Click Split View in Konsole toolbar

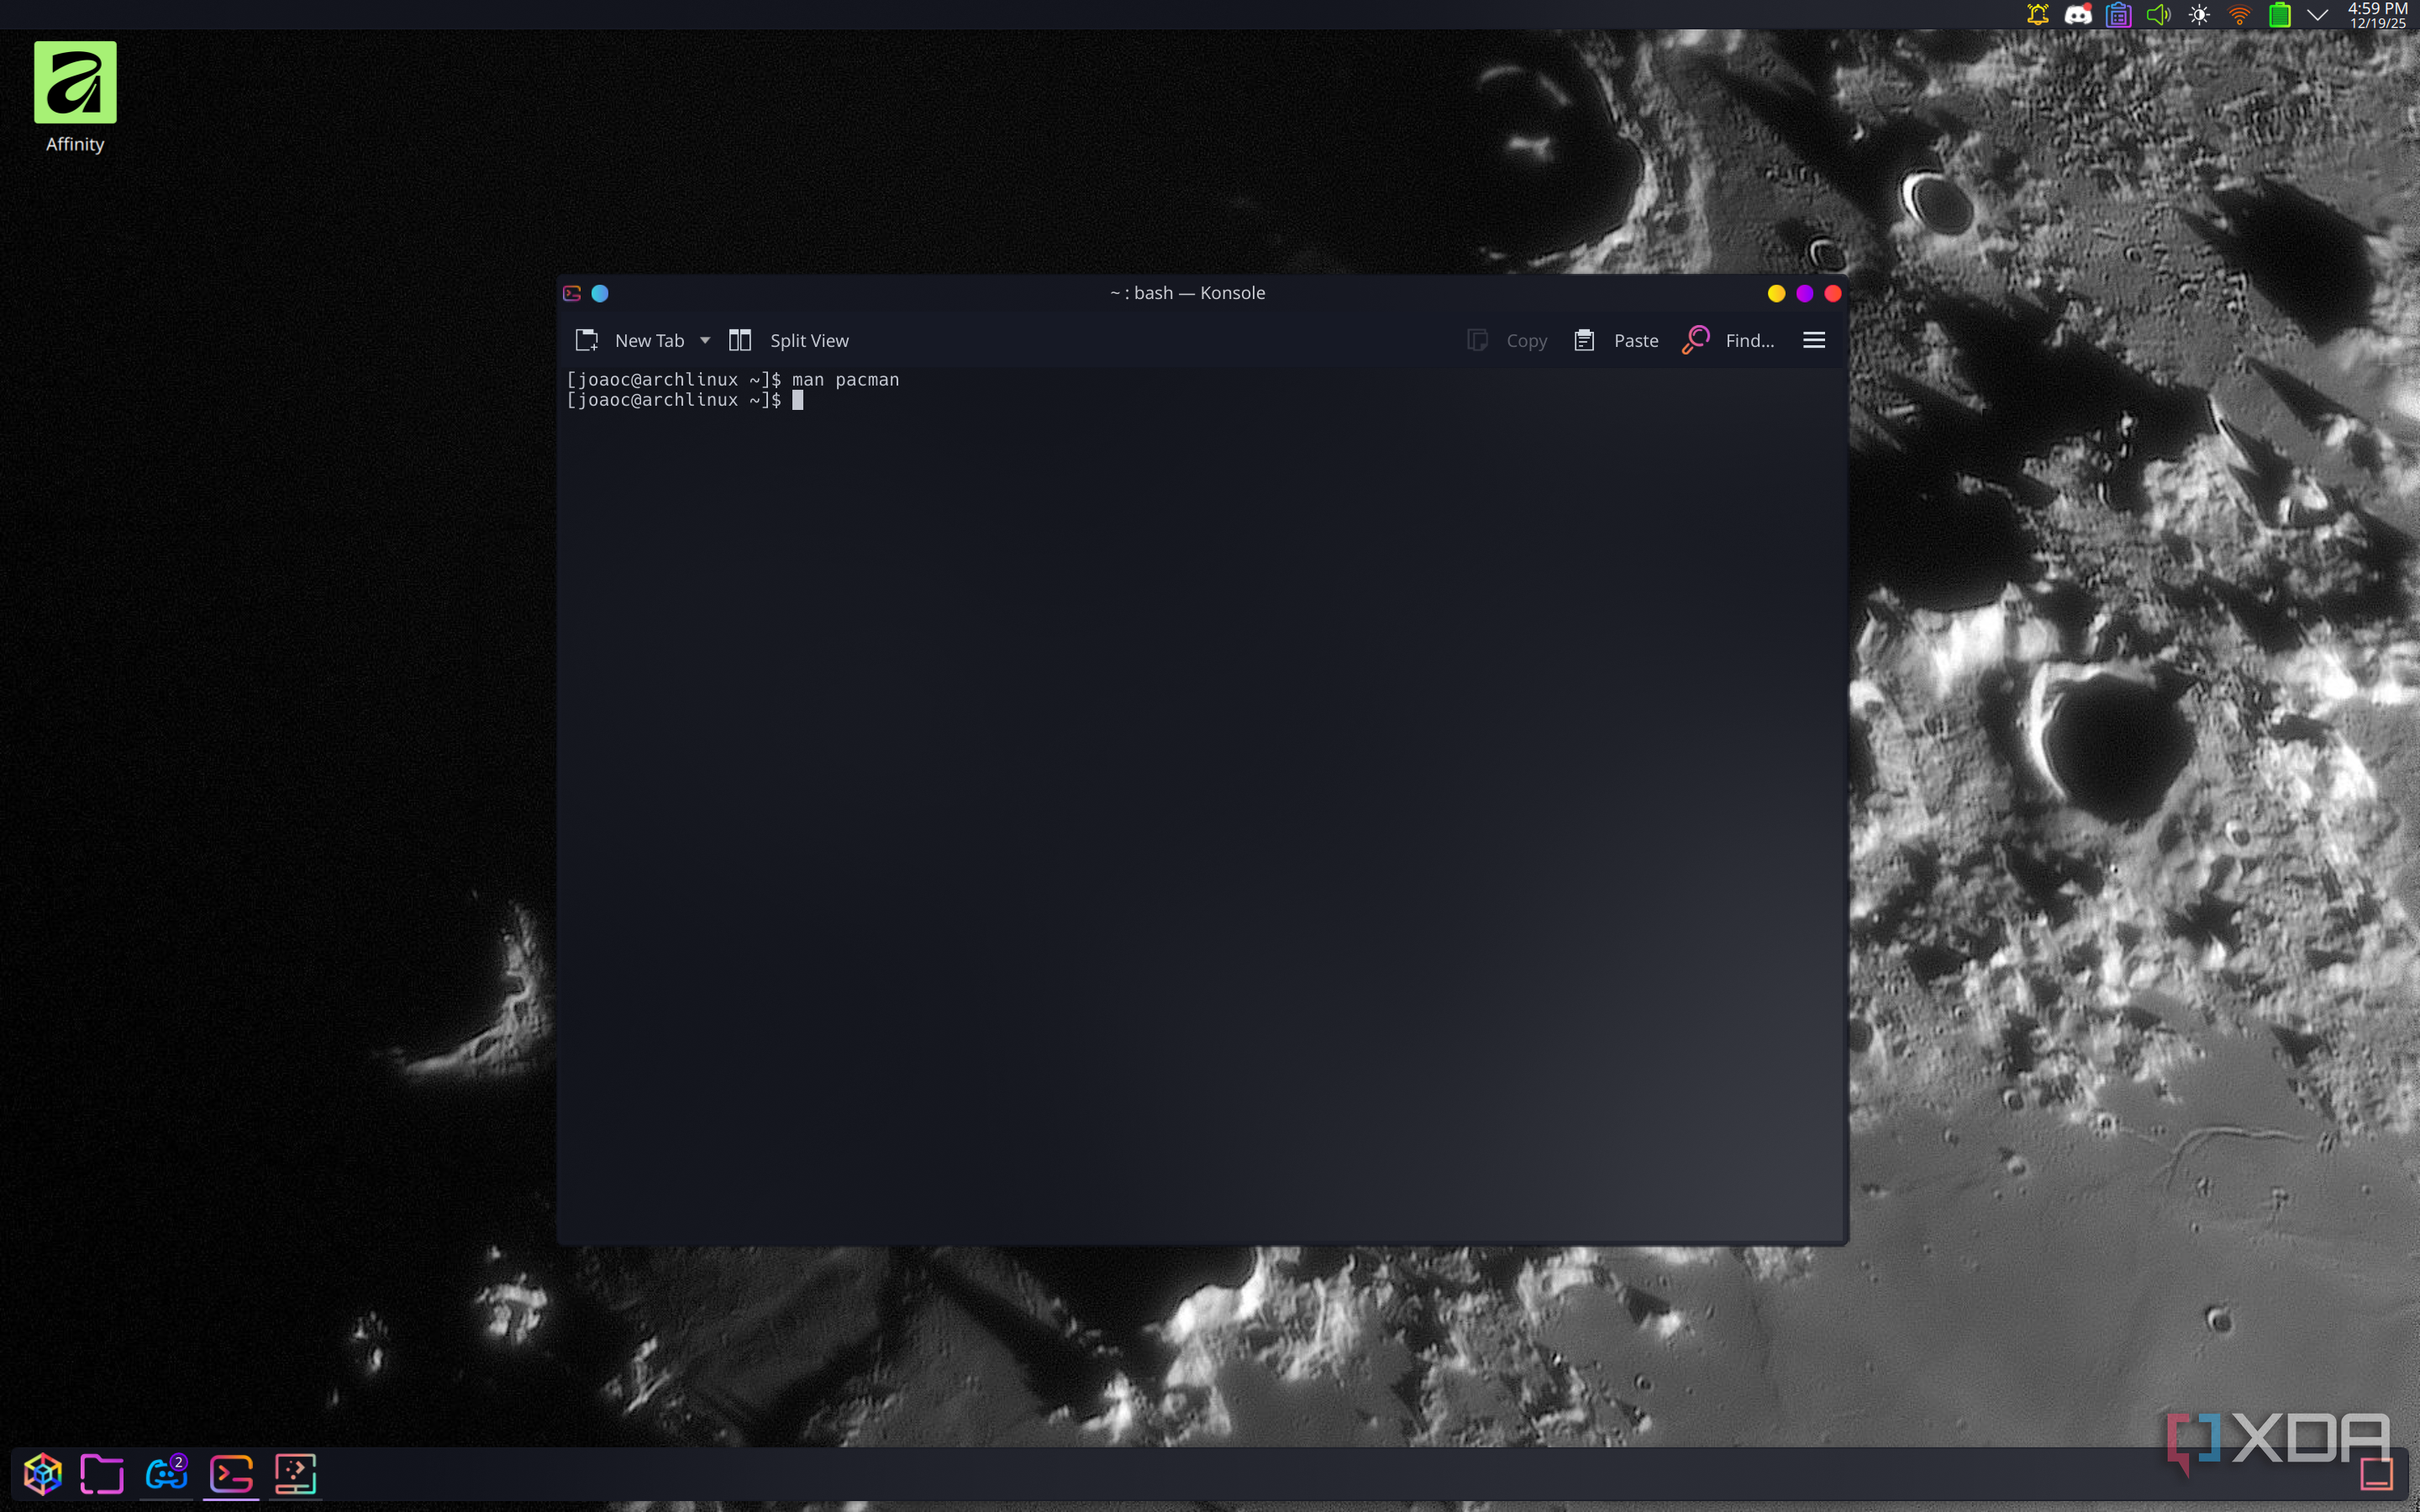789,340
